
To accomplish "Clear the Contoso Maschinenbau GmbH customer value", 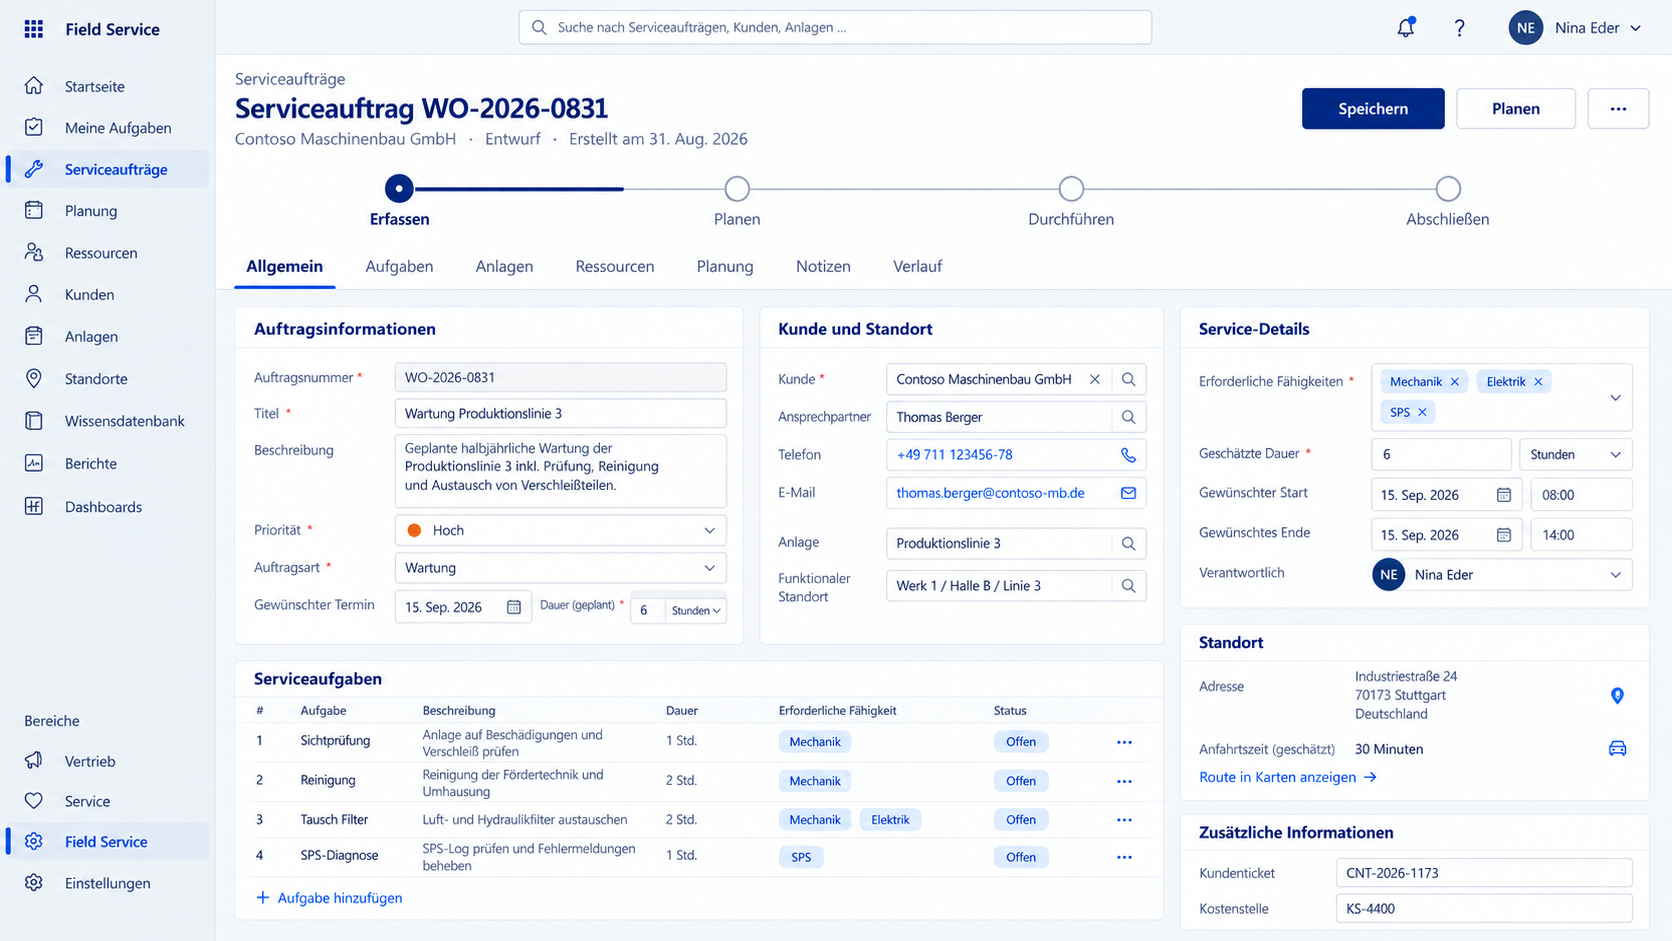I will (x=1095, y=379).
